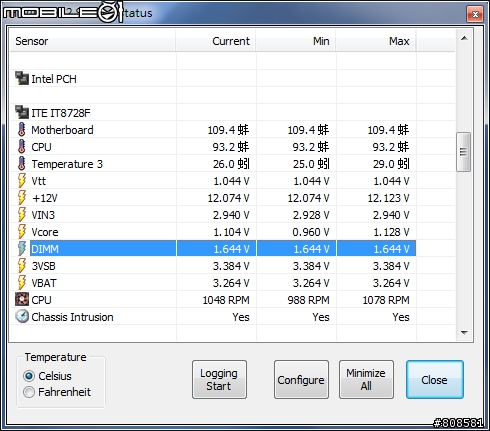Click the Motherboard thermometer icon
Viewport: 490px width, 431px height.
[x=22, y=129]
